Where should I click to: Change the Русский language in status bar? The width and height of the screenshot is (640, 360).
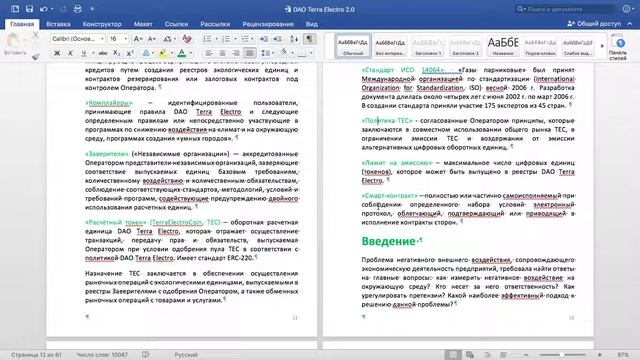tap(186, 355)
